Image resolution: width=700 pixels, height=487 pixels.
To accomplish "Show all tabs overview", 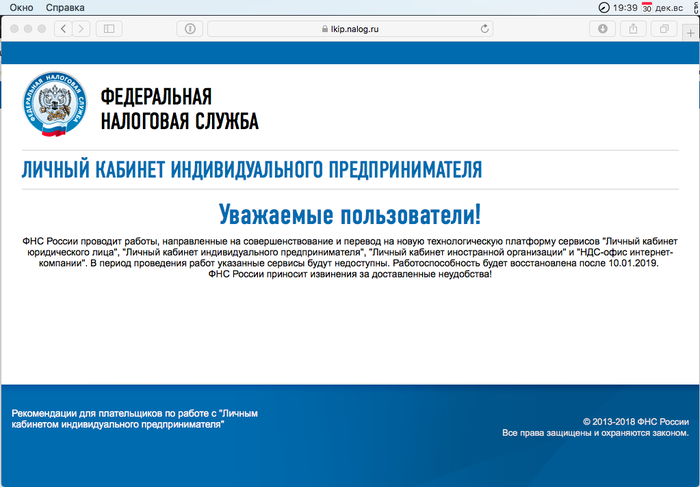I will 664,29.
